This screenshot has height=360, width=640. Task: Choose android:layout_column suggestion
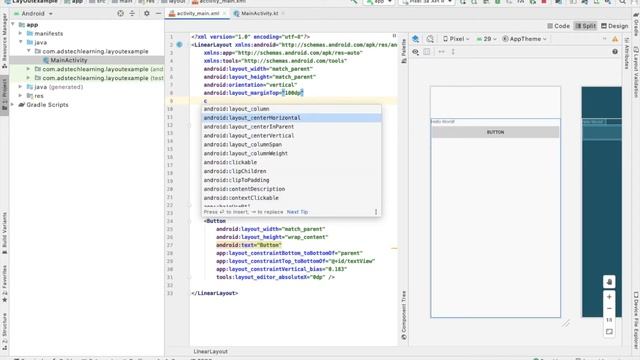[x=291, y=109]
